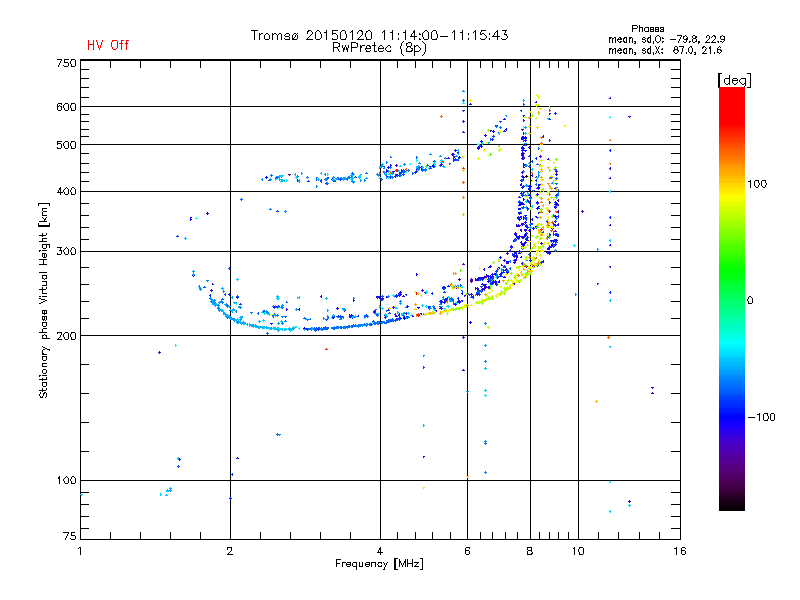Image resolution: width=800 pixels, height=600 pixels.
Task: Select the 'mean, sd,O: -79.8, 22.9' line
Action: tap(666, 39)
